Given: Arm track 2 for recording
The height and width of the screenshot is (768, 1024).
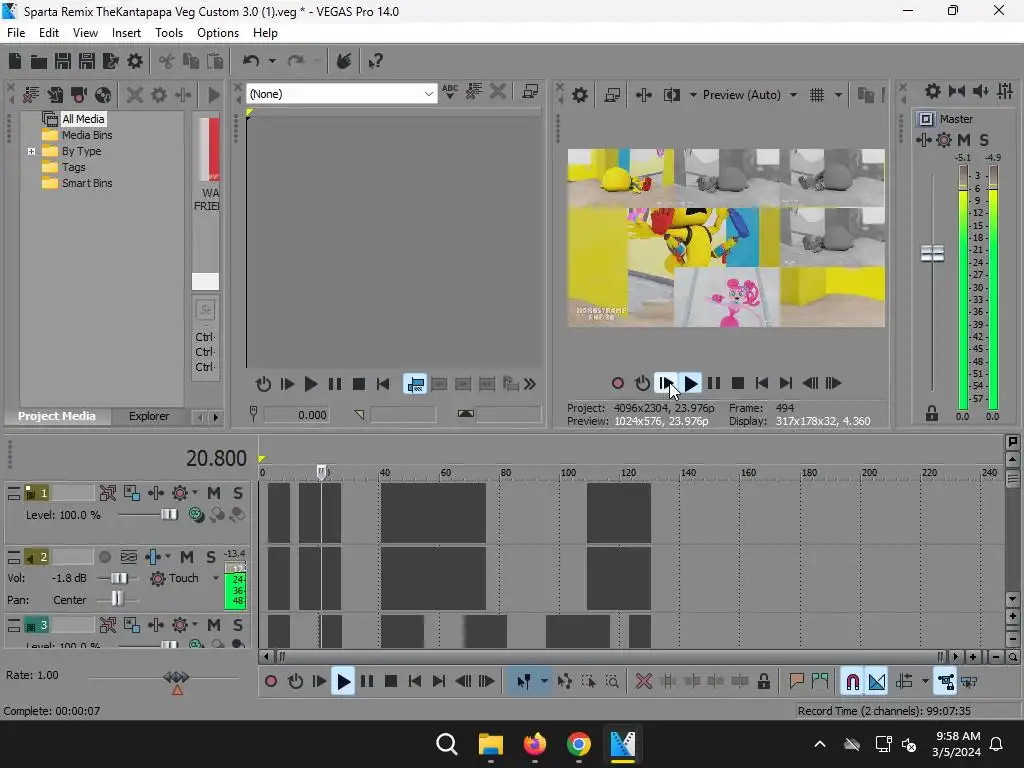Looking at the screenshot, I should [104, 557].
